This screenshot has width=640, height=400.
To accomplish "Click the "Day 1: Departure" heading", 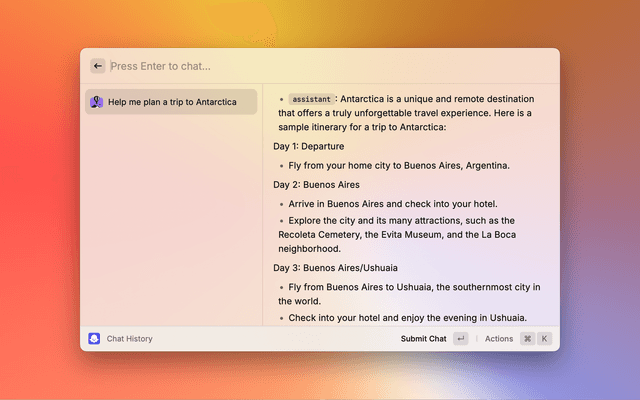I will (x=309, y=146).
